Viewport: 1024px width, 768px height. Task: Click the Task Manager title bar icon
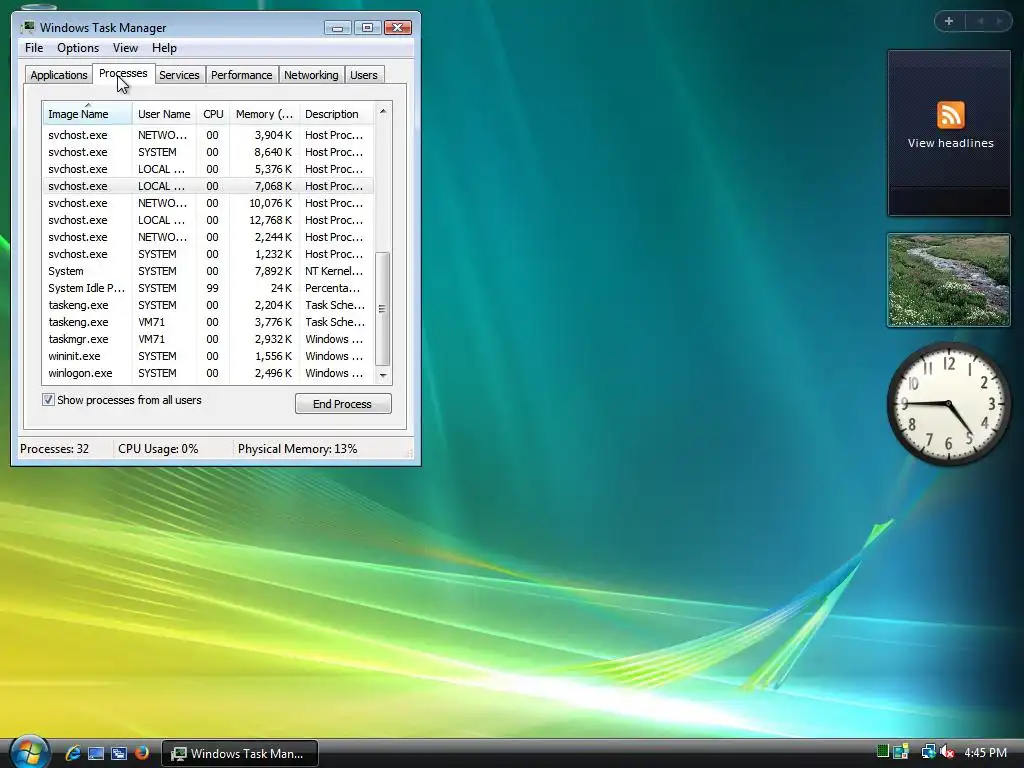[x=27, y=27]
